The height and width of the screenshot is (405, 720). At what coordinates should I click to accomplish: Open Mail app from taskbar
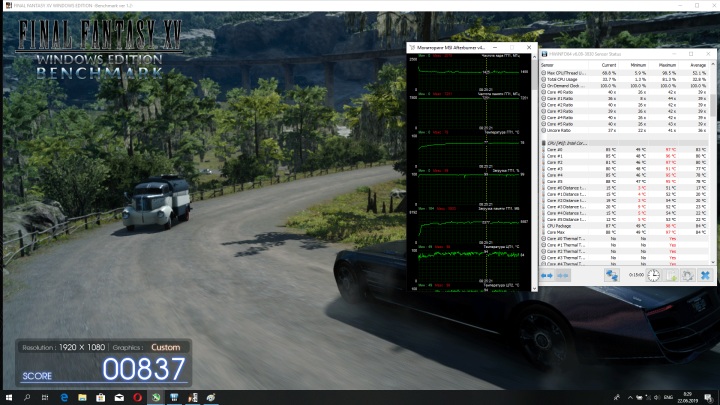point(119,398)
